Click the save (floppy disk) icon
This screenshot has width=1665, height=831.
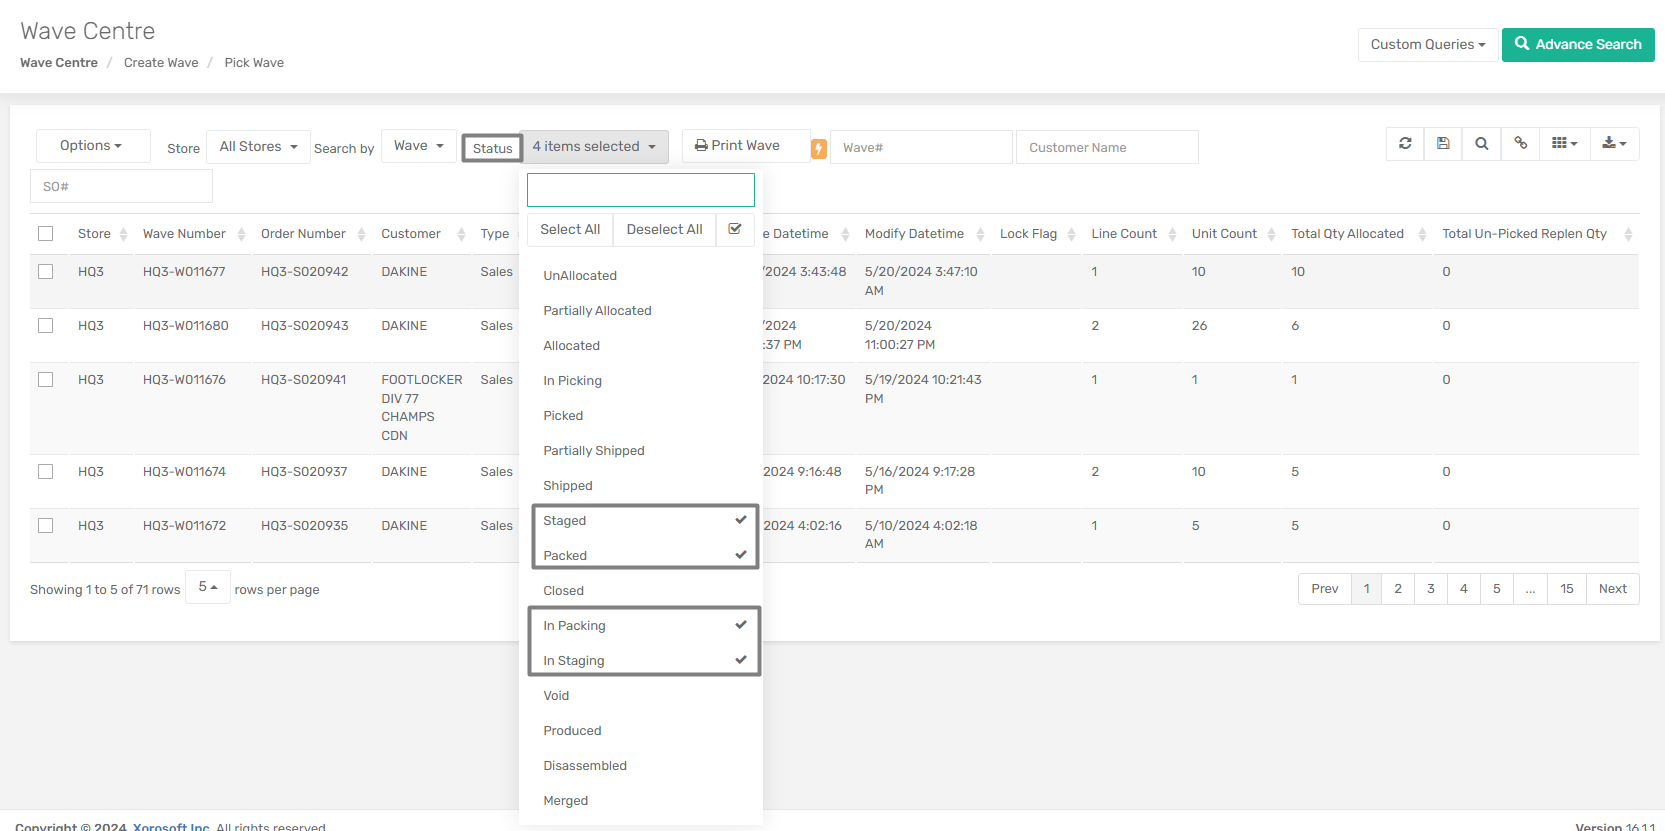click(x=1443, y=144)
